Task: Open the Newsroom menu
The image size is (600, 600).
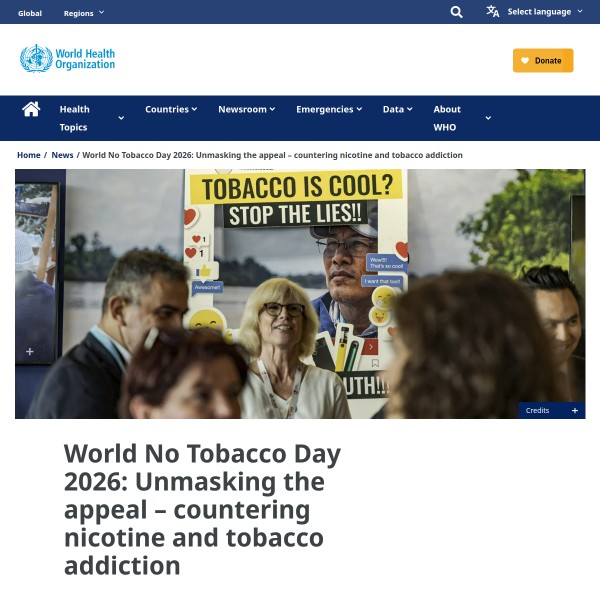Action: pos(246,109)
